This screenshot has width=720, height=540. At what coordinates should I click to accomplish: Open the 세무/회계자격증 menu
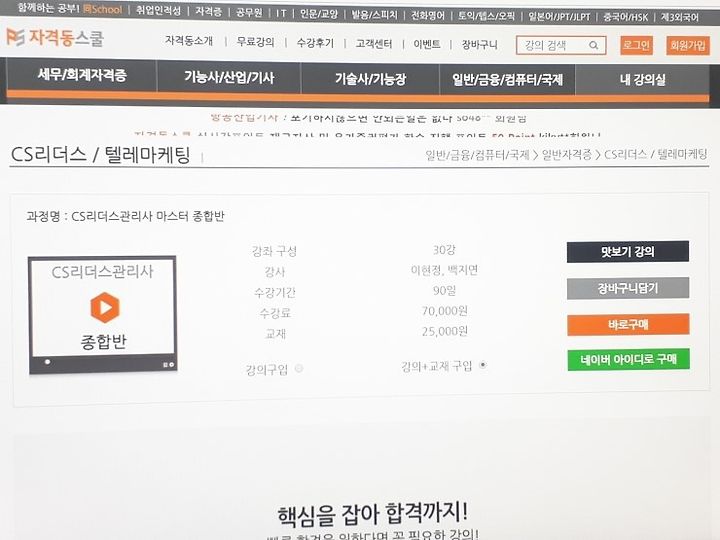pos(82,75)
